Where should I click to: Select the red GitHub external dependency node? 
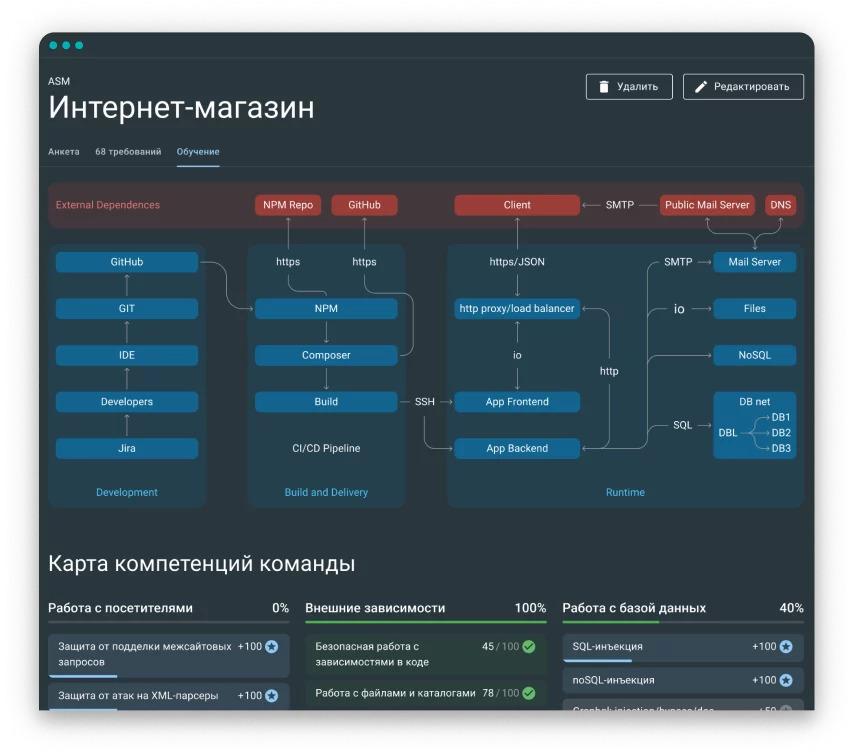tap(364, 205)
